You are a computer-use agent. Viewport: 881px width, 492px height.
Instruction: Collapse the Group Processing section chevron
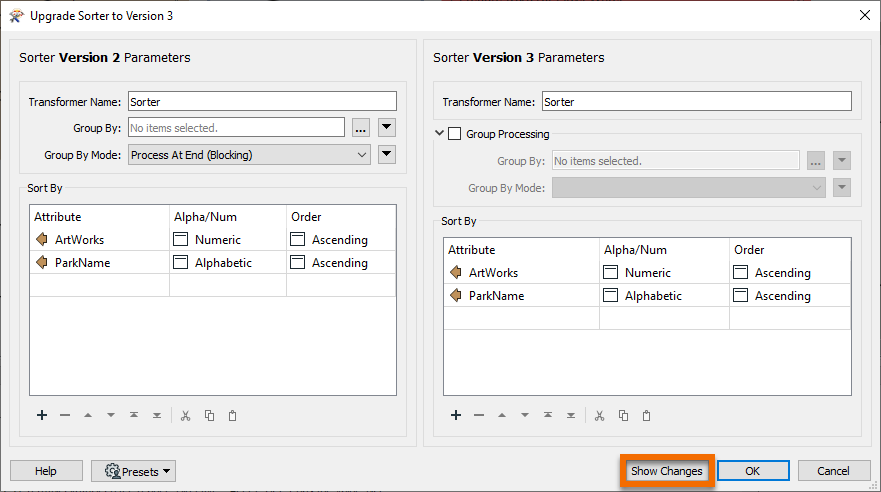(440, 134)
